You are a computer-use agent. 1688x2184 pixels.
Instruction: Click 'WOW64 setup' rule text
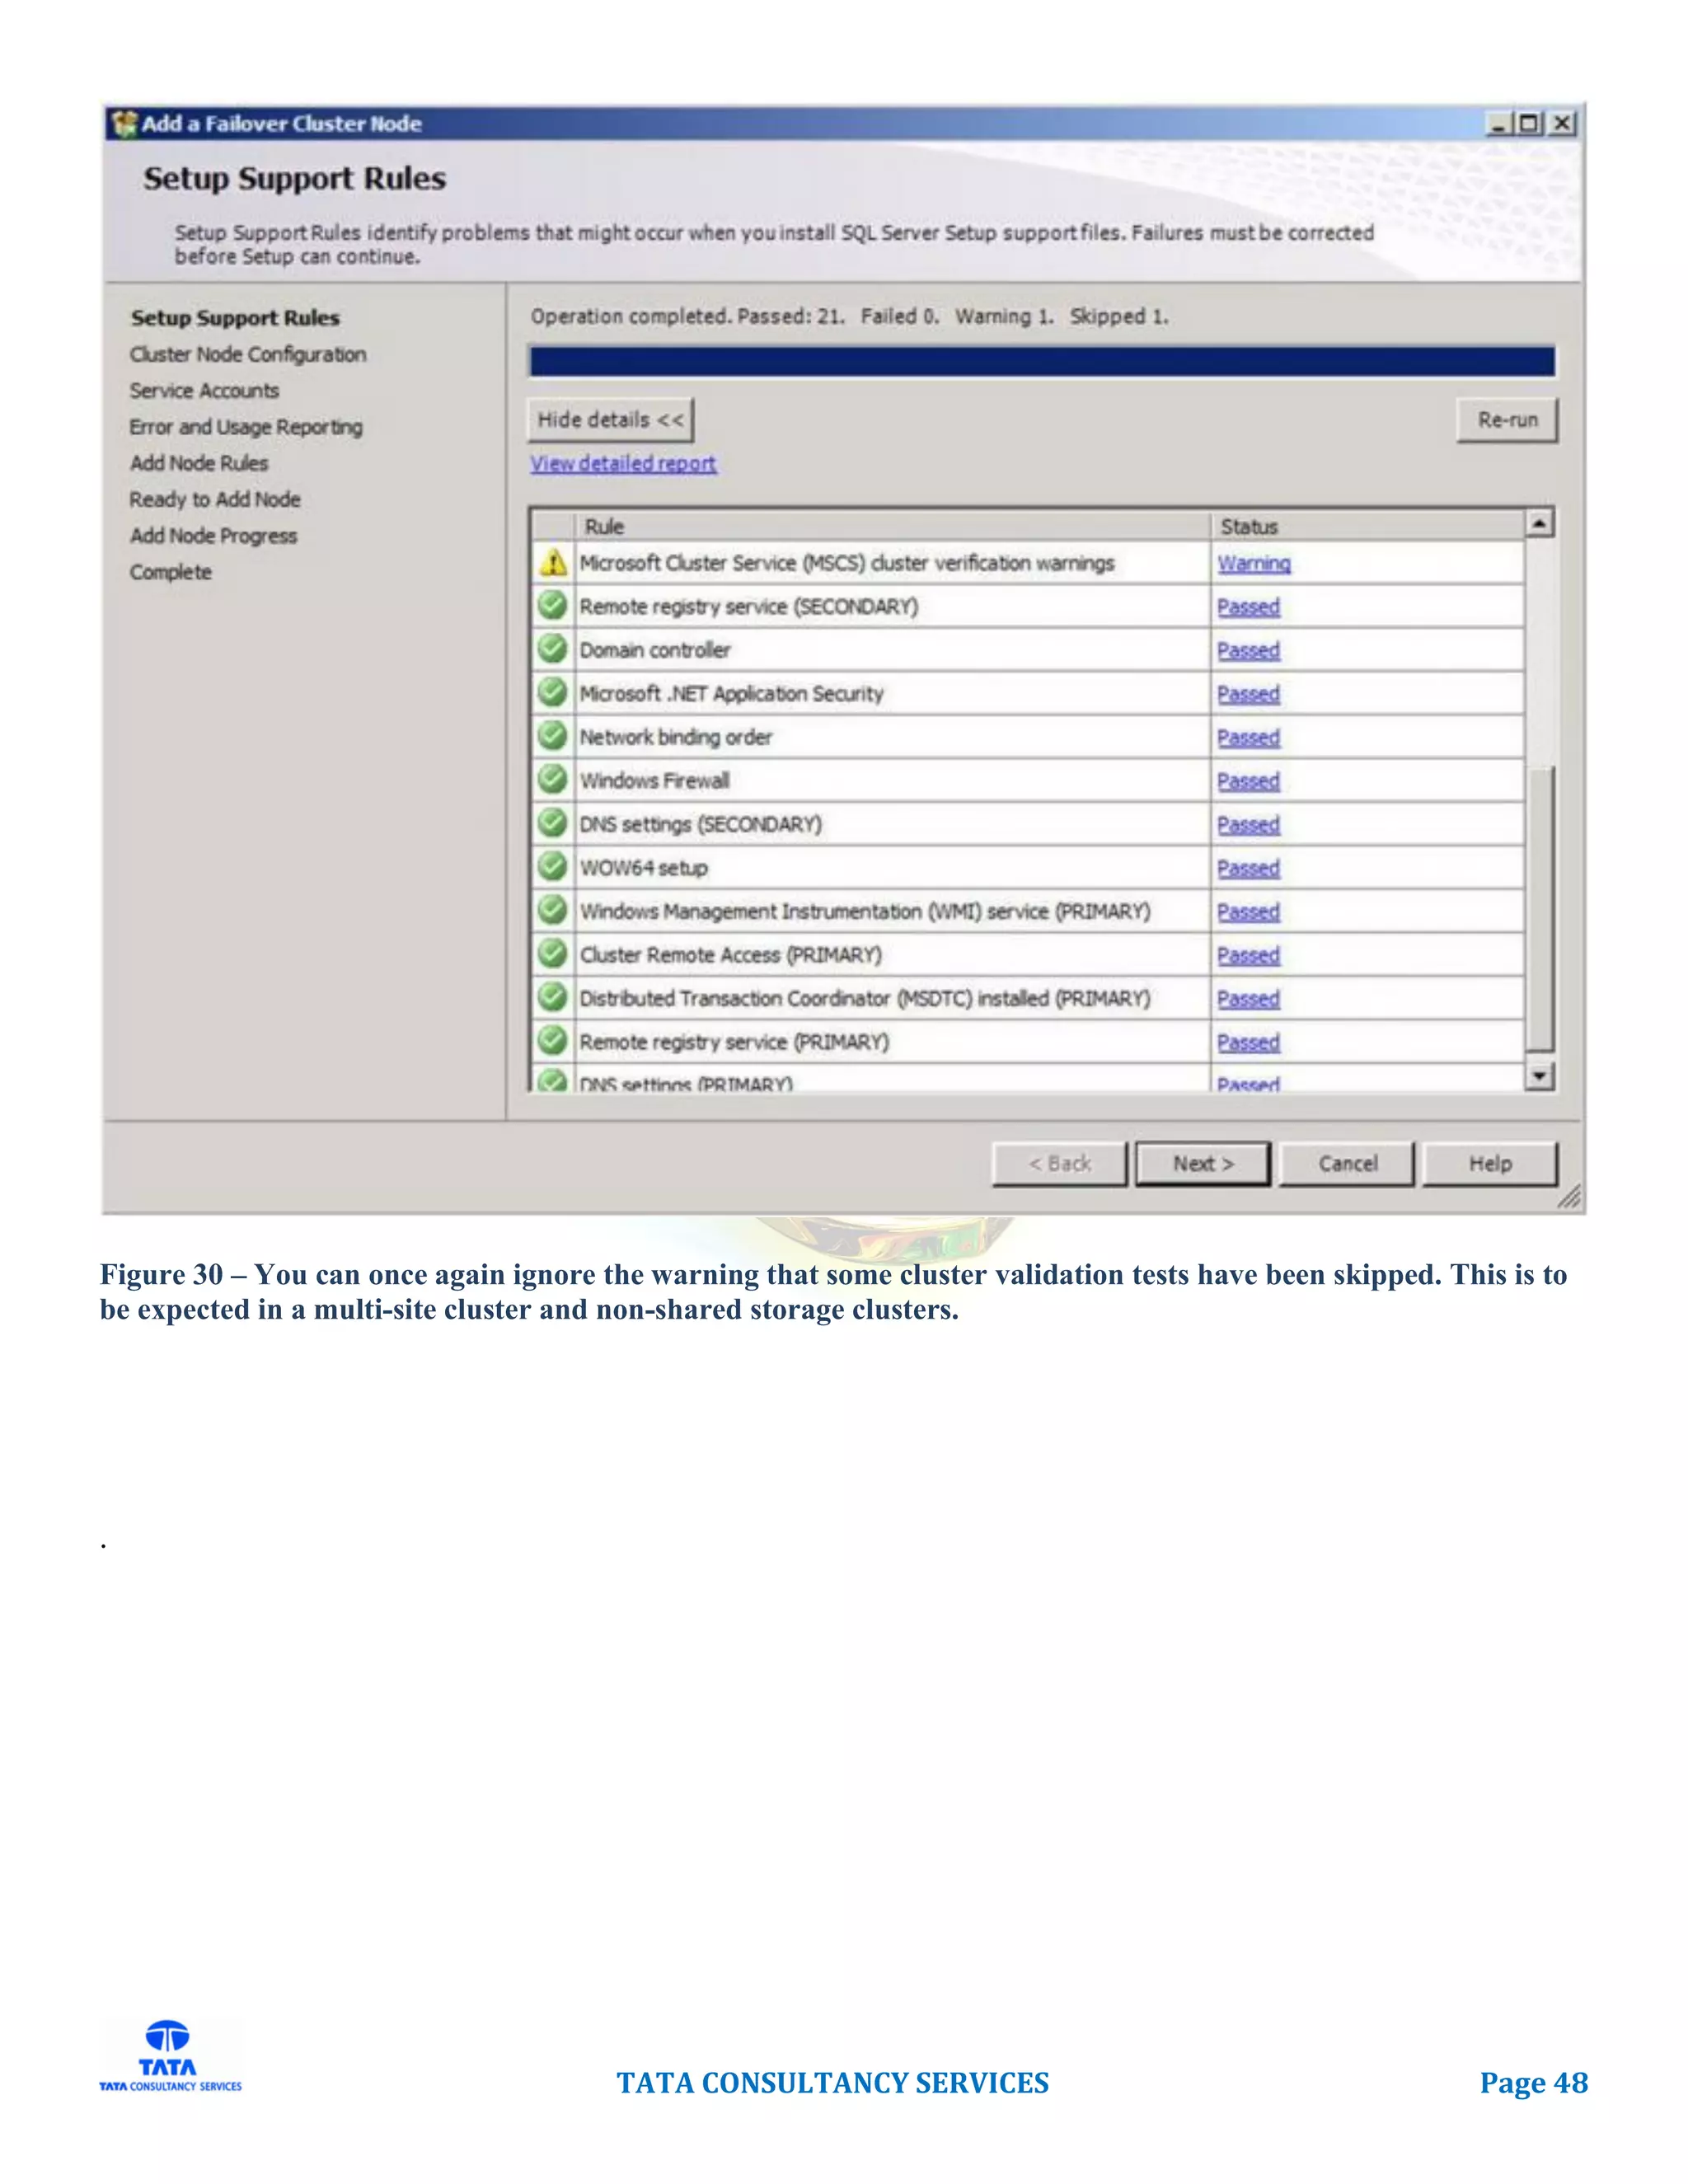[x=643, y=868]
